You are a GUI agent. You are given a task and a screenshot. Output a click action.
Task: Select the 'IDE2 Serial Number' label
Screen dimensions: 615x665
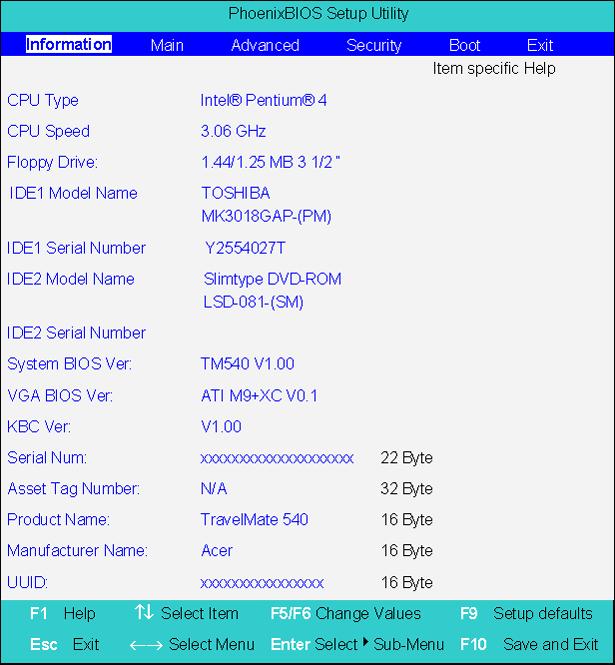76,332
